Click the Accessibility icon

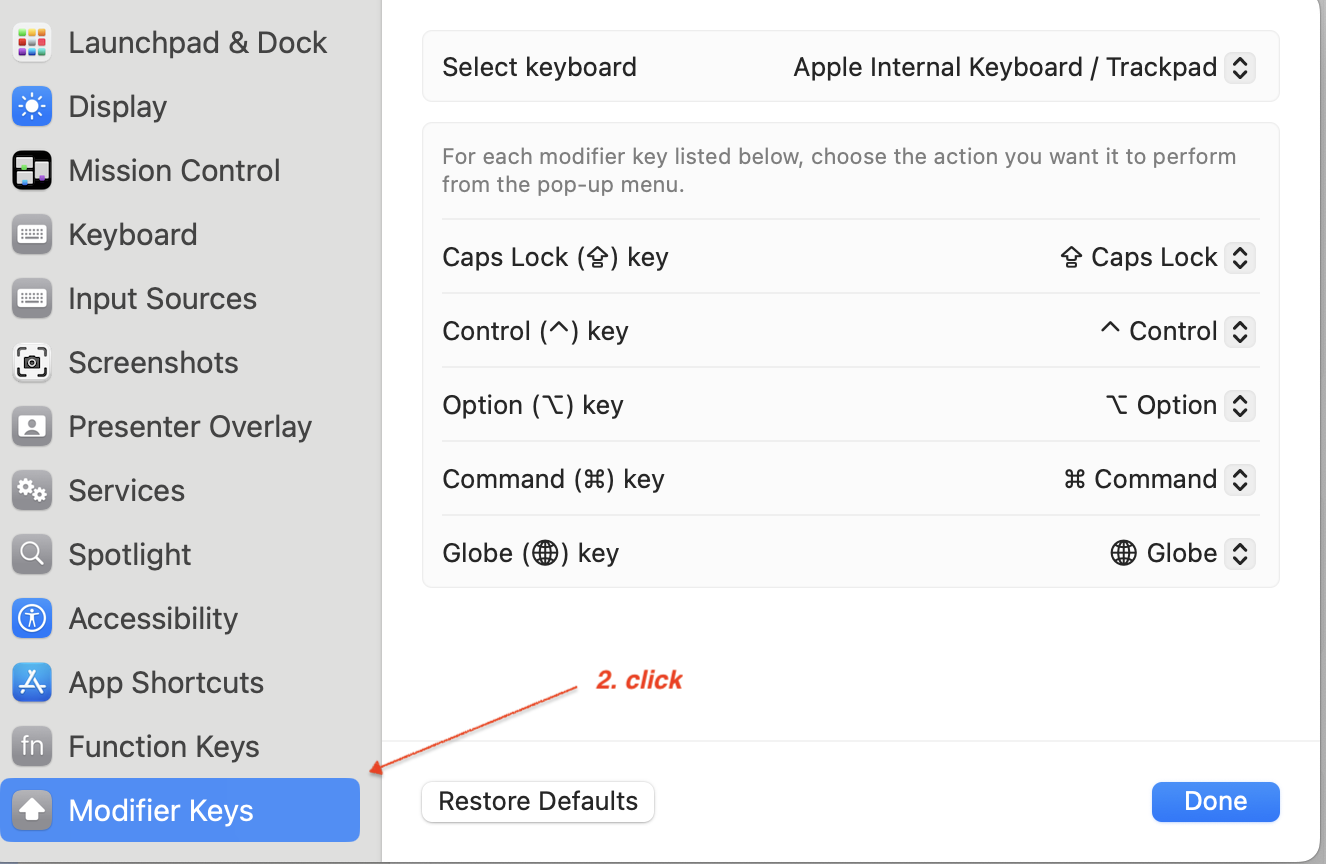click(x=32, y=618)
